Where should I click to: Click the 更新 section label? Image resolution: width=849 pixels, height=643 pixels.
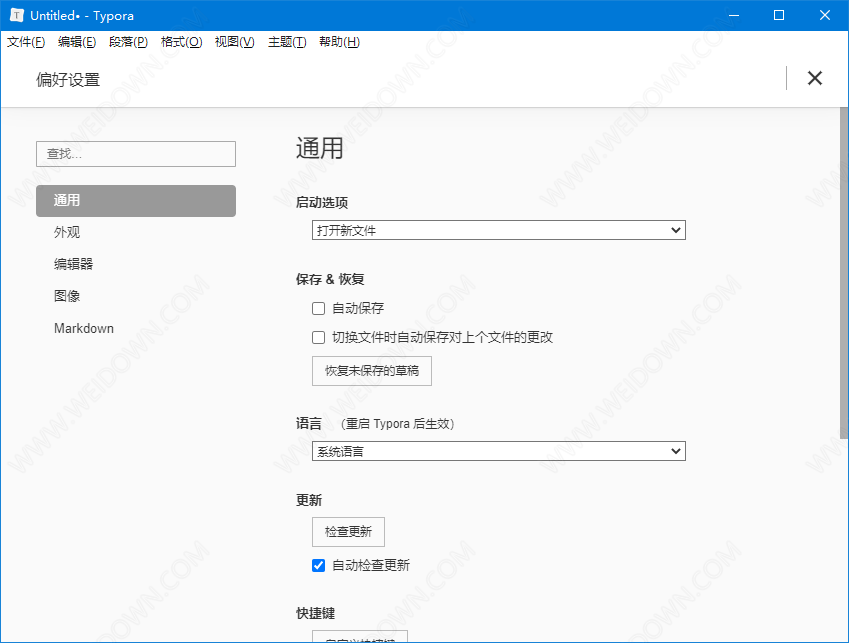309,500
